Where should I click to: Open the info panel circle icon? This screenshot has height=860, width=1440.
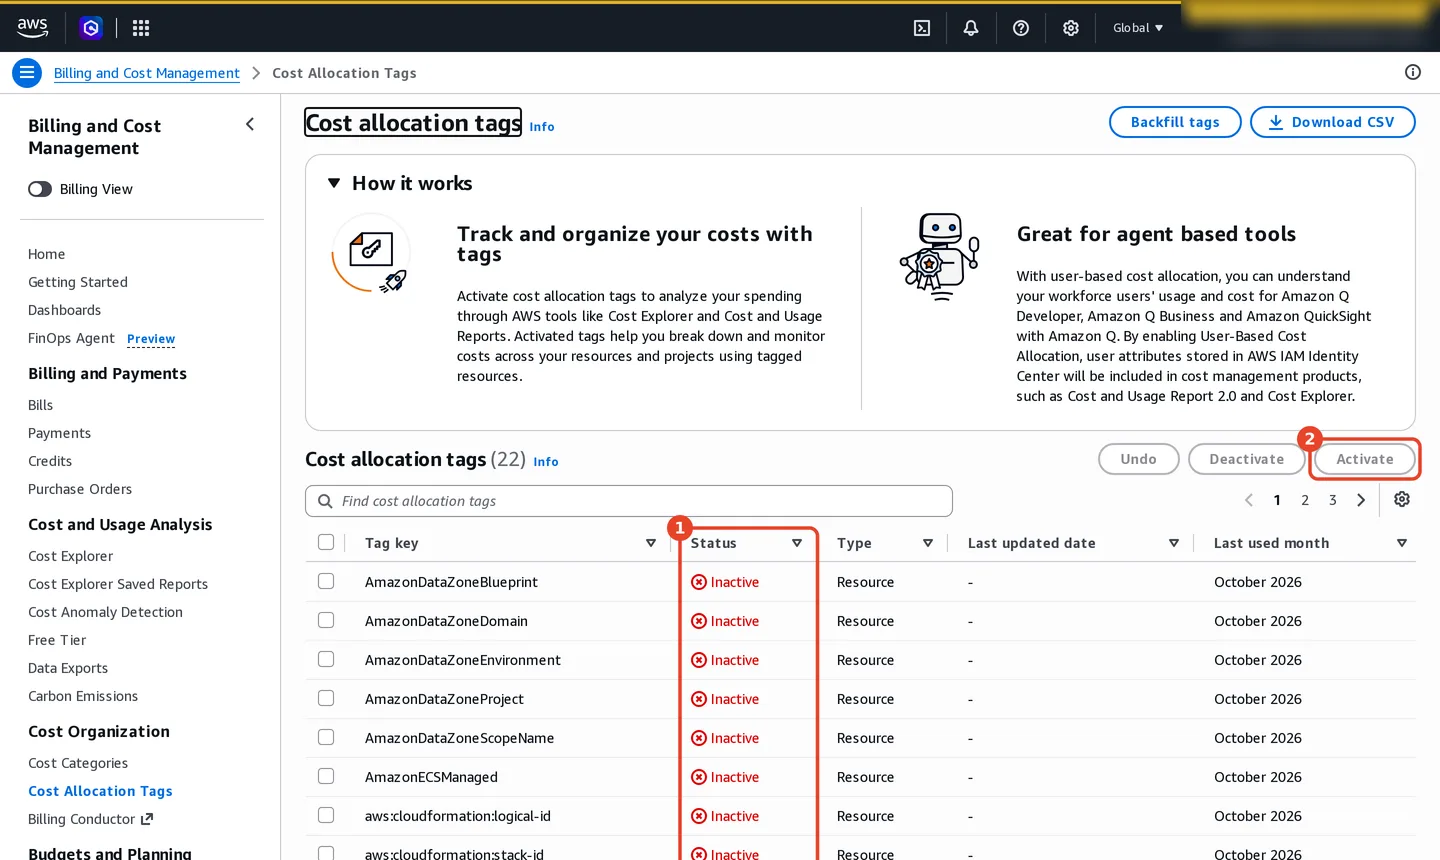(1413, 72)
